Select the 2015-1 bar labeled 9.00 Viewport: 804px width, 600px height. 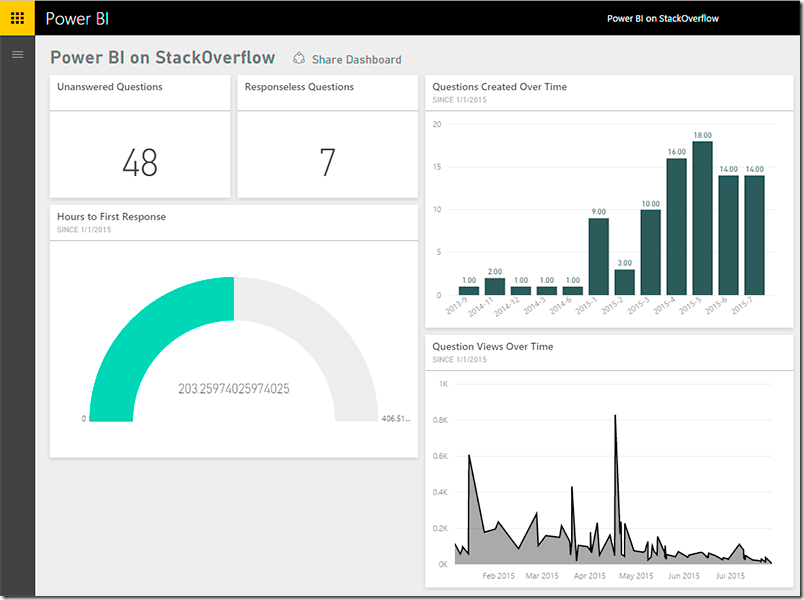point(598,256)
